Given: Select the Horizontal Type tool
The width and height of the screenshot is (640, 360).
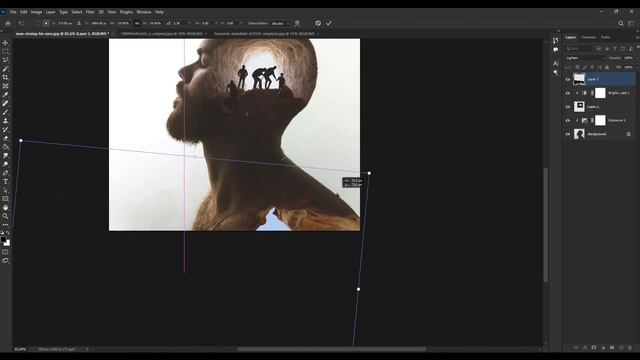Looking at the screenshot, I should tap(5, 182).
